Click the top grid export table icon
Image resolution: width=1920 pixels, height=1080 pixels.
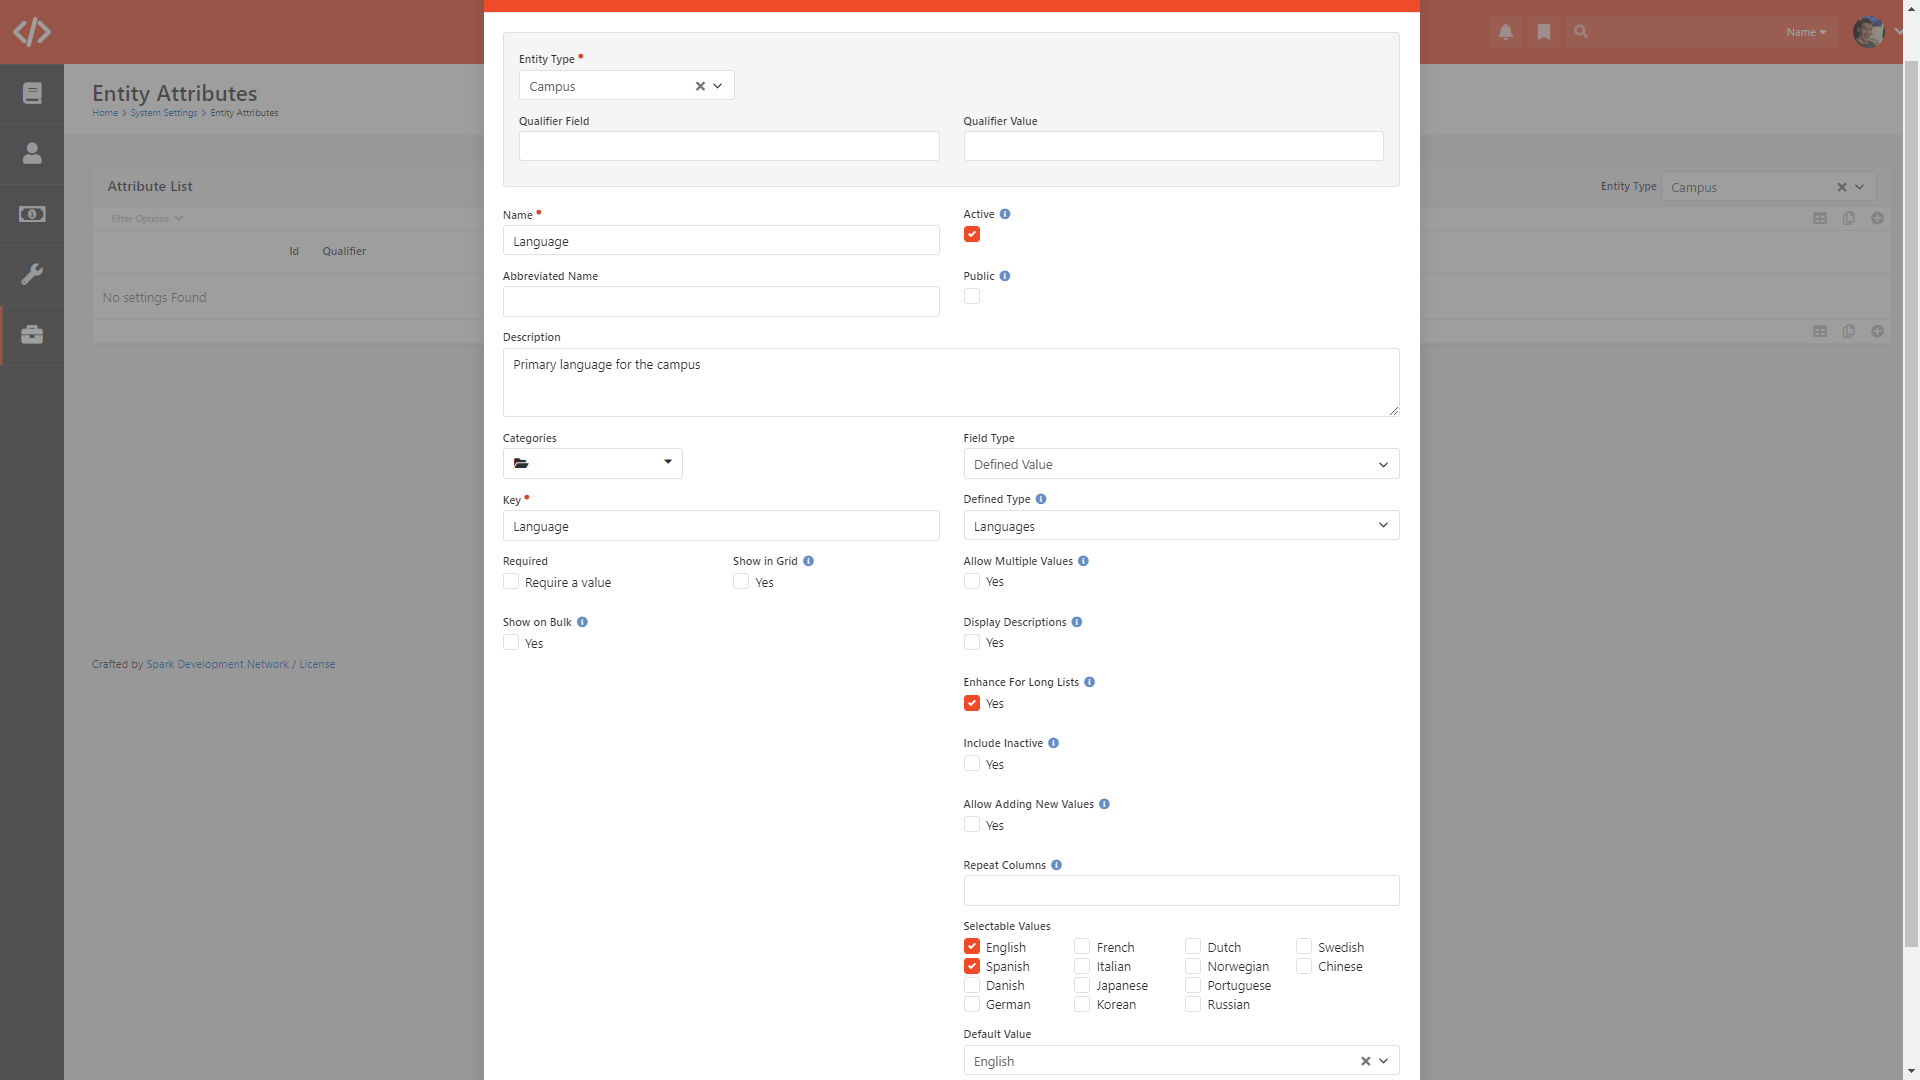(1820, 218)
